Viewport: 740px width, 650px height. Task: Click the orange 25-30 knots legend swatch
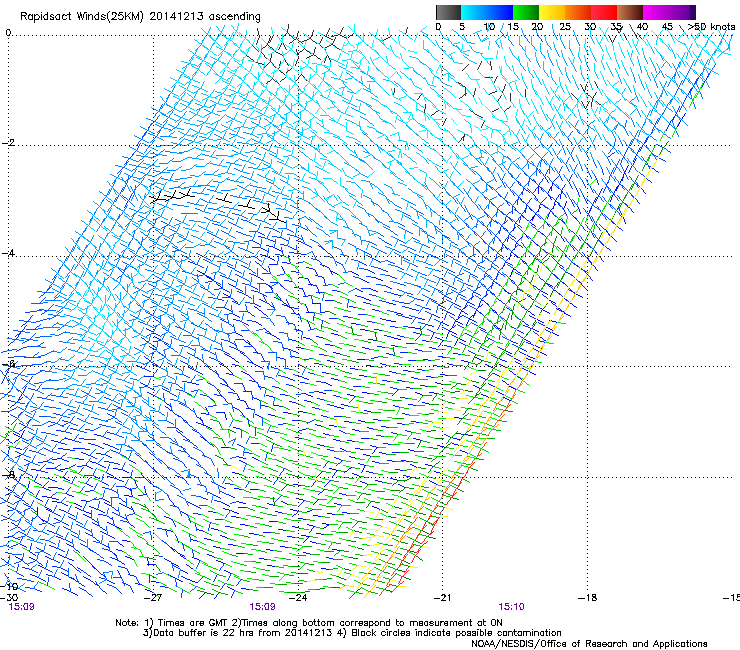[578, 12]
